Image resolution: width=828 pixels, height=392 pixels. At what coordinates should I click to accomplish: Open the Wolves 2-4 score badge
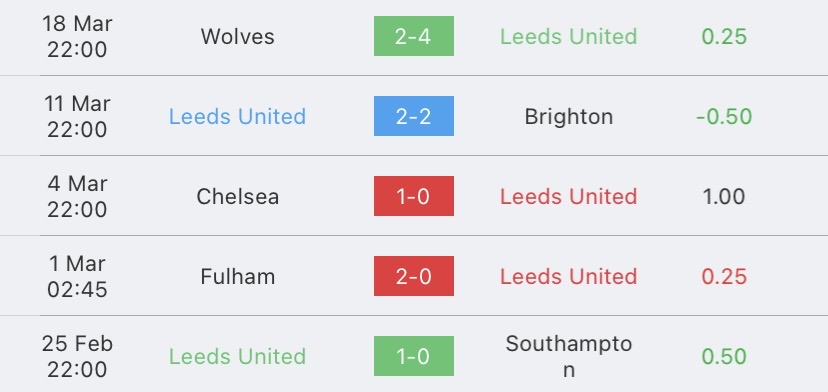413,36
